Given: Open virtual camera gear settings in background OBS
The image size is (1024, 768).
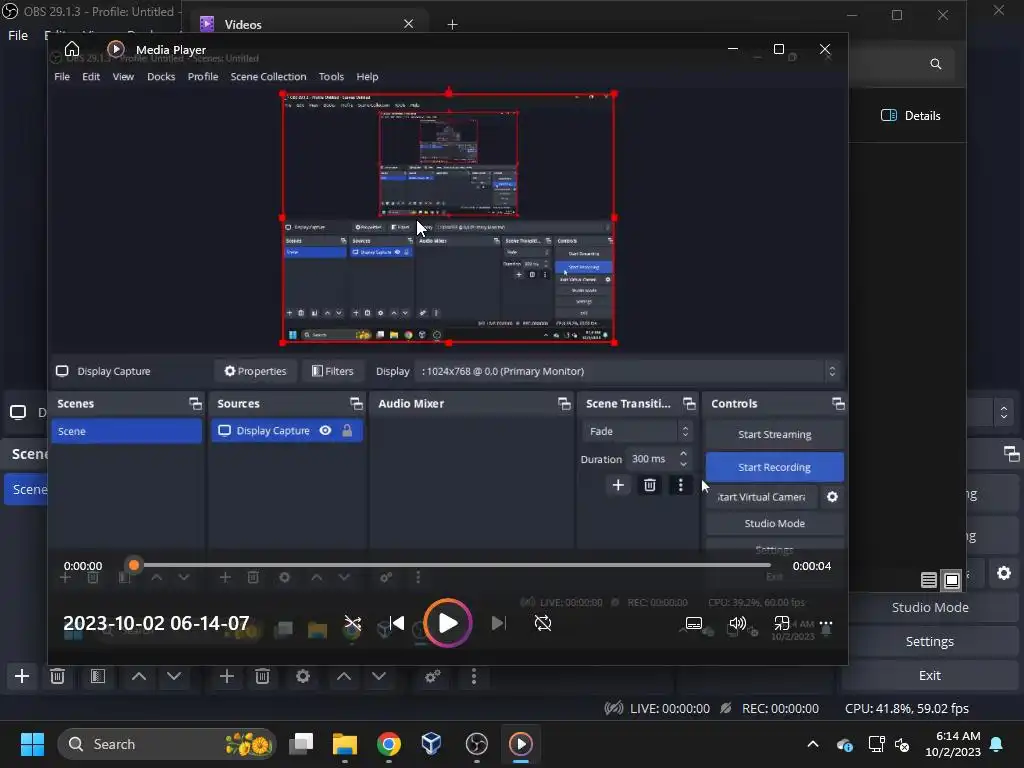Looking at the screenshot, I should (x=1004, y=573).
